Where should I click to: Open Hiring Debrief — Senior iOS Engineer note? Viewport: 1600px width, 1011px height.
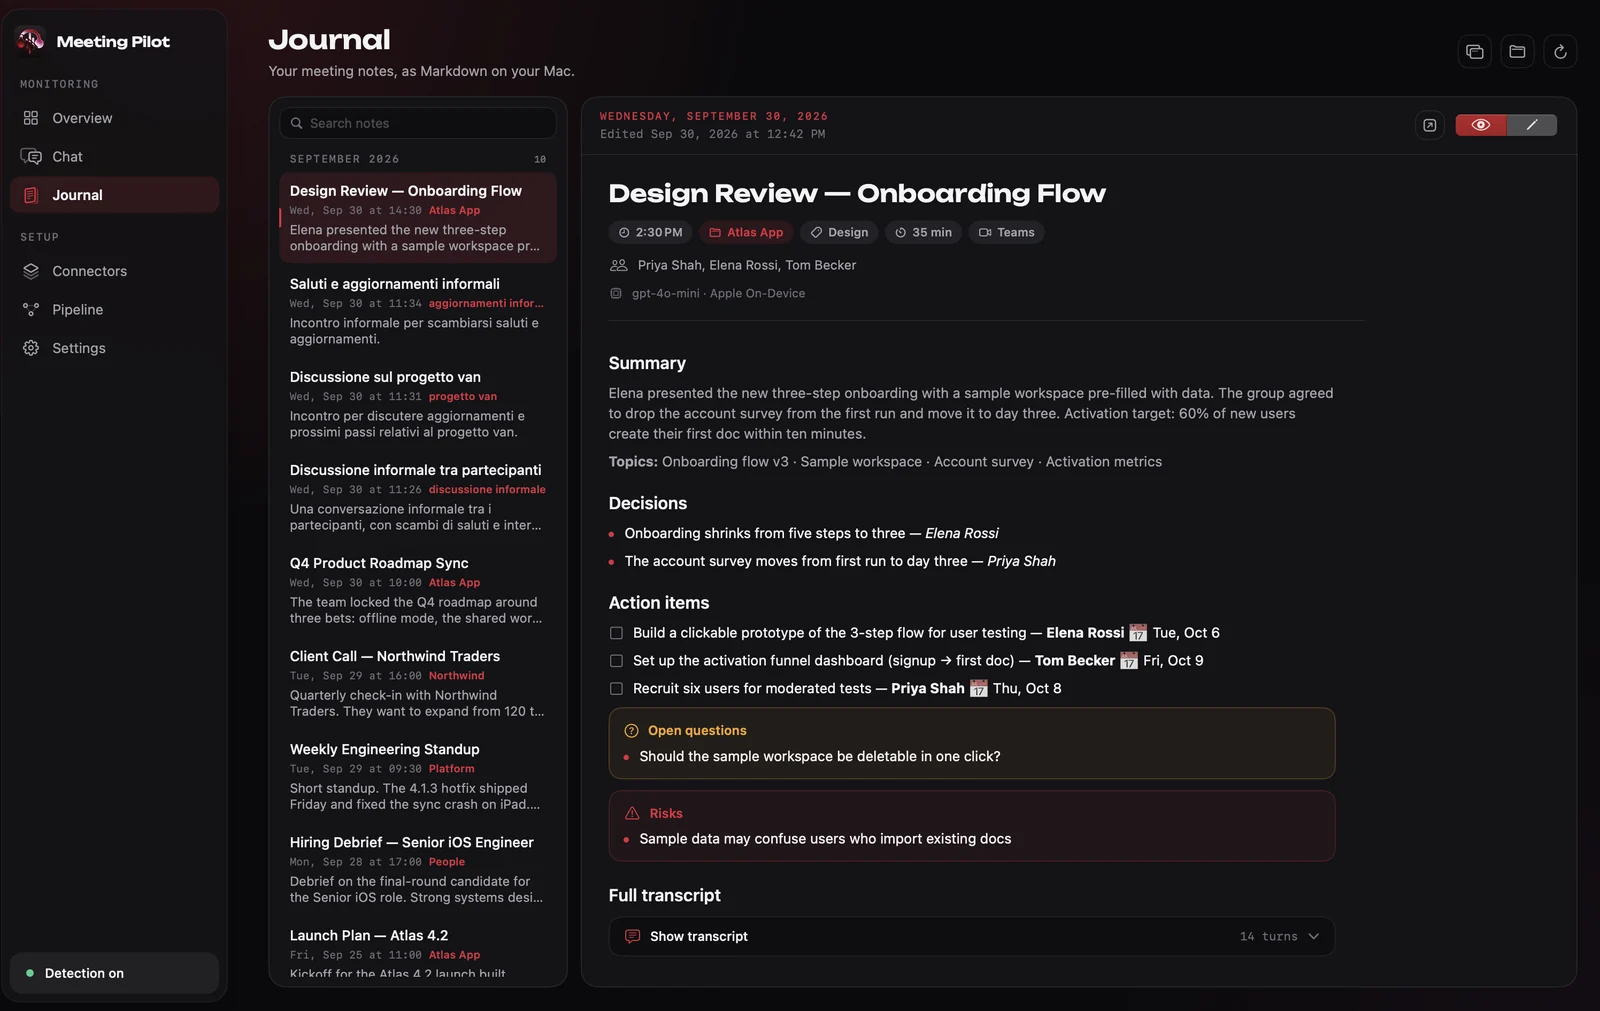click(x=418, y=869)
